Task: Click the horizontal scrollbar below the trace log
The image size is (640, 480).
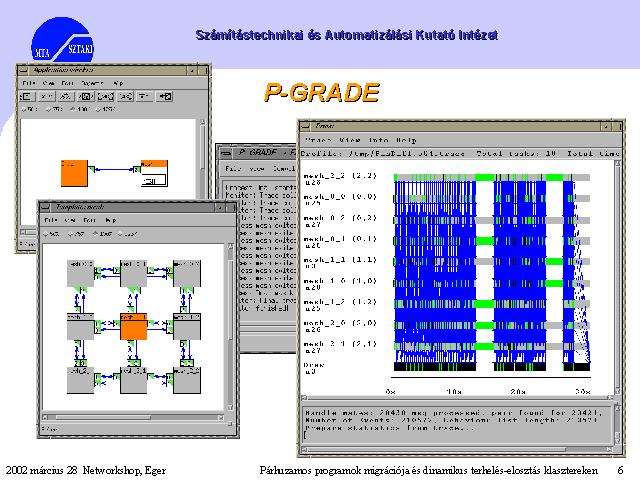Action: tap(456, 449)
